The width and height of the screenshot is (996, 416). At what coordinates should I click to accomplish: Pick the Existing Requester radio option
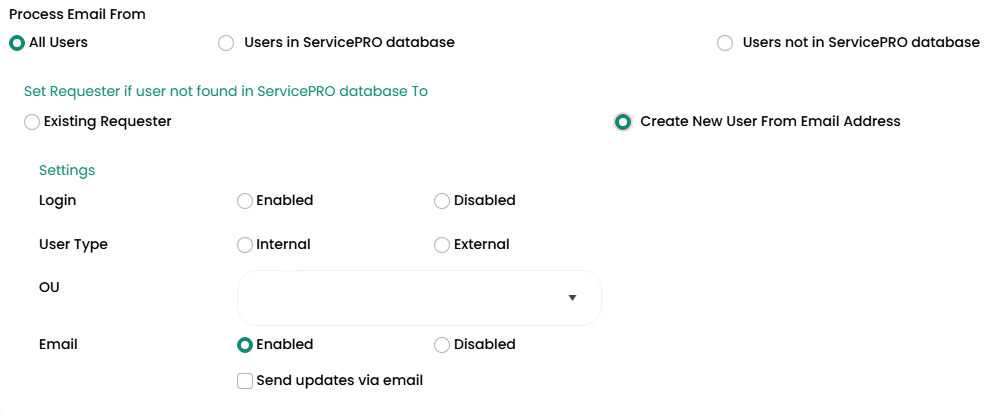pos(32,122)
